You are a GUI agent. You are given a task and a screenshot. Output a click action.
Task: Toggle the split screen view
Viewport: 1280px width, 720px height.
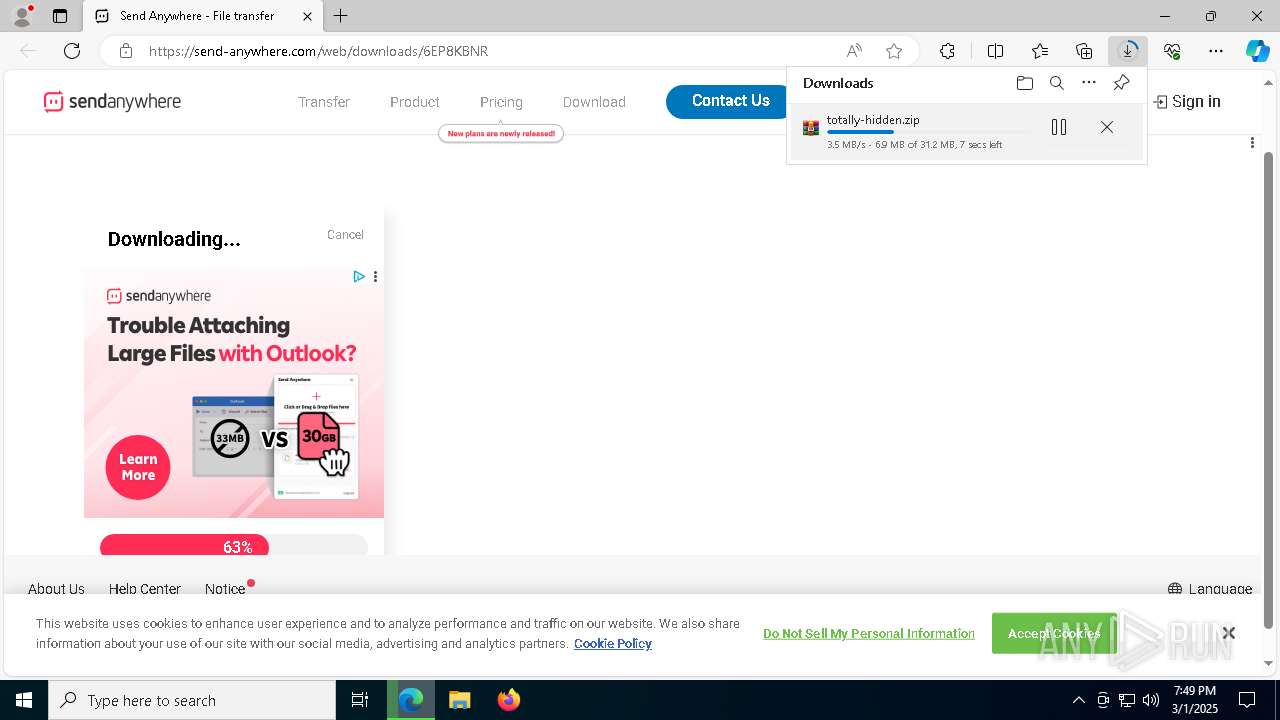[995, 51]
